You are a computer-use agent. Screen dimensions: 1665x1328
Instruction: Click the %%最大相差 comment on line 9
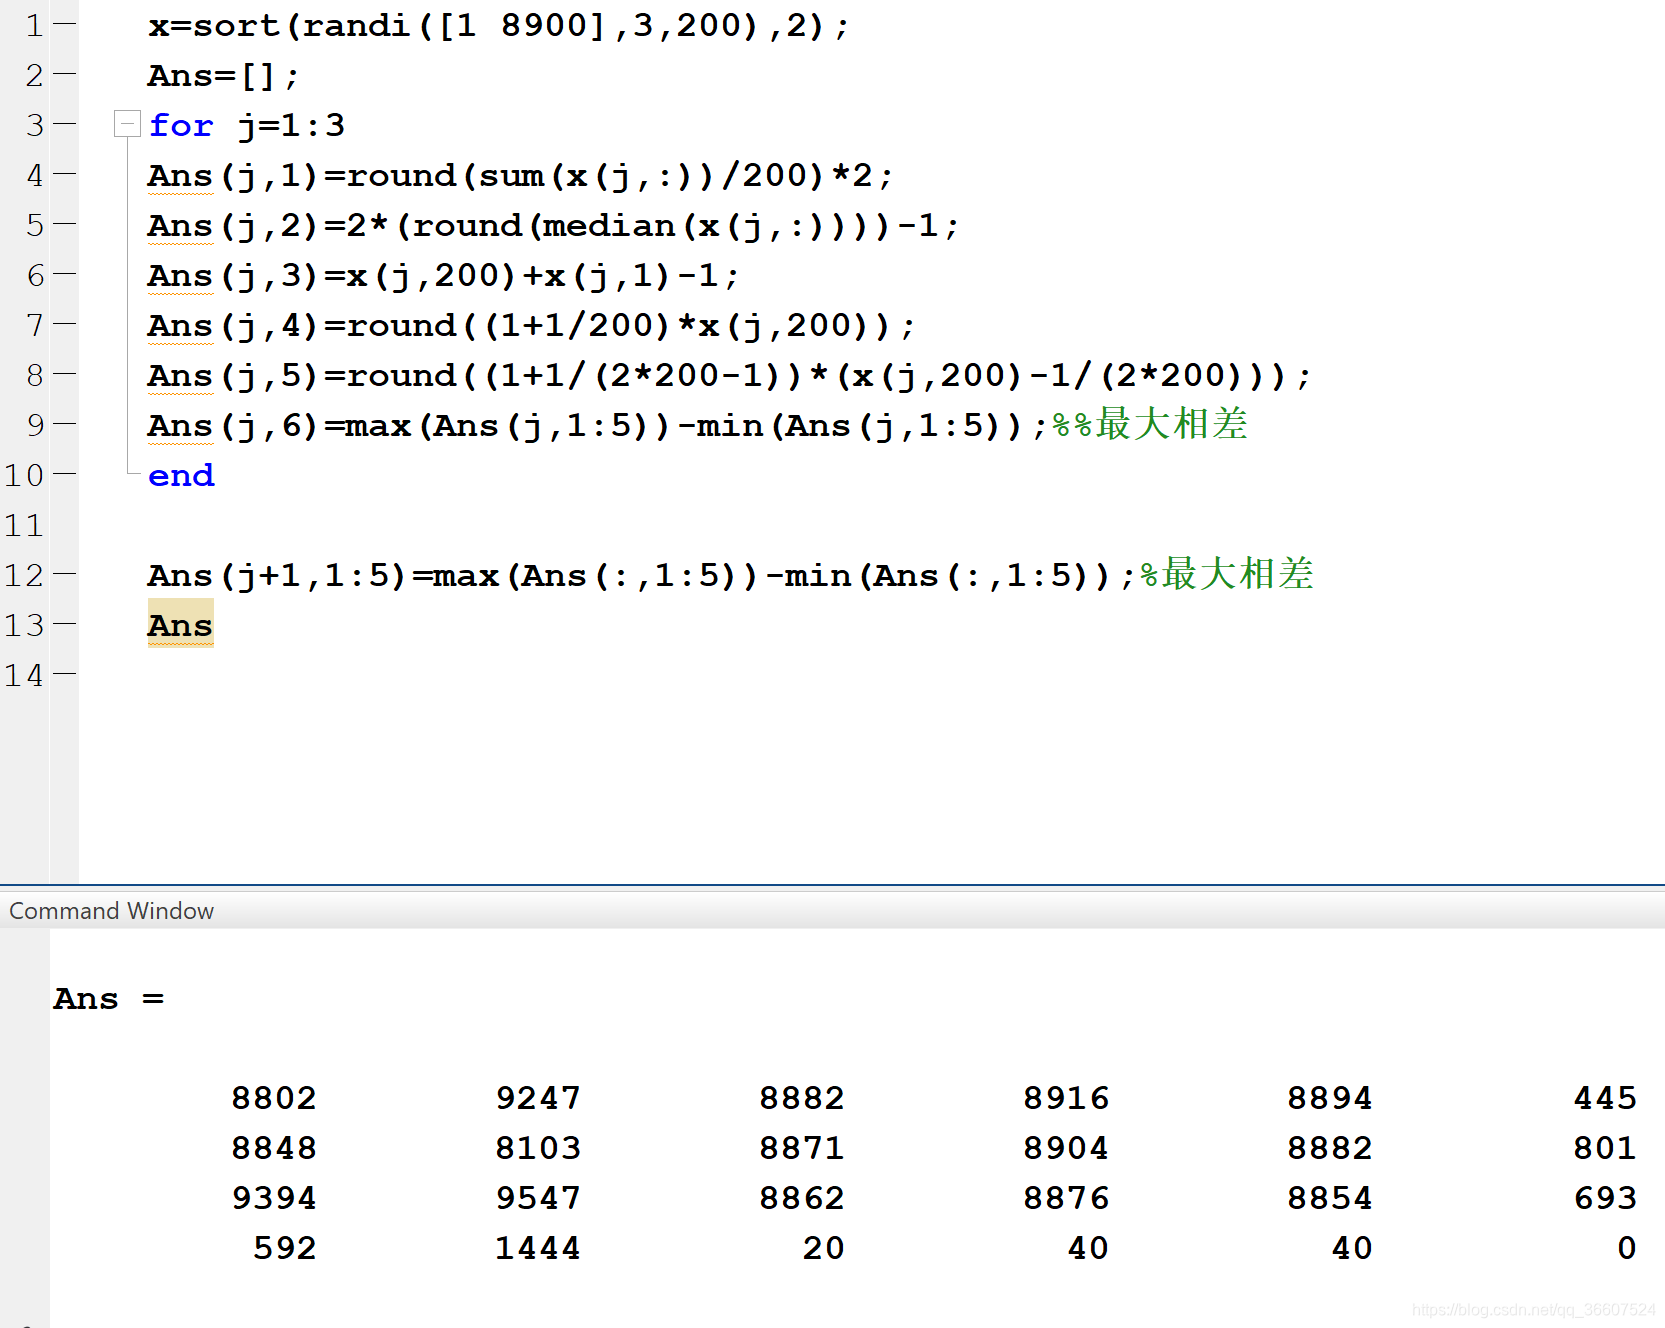tap(1150, 424)
